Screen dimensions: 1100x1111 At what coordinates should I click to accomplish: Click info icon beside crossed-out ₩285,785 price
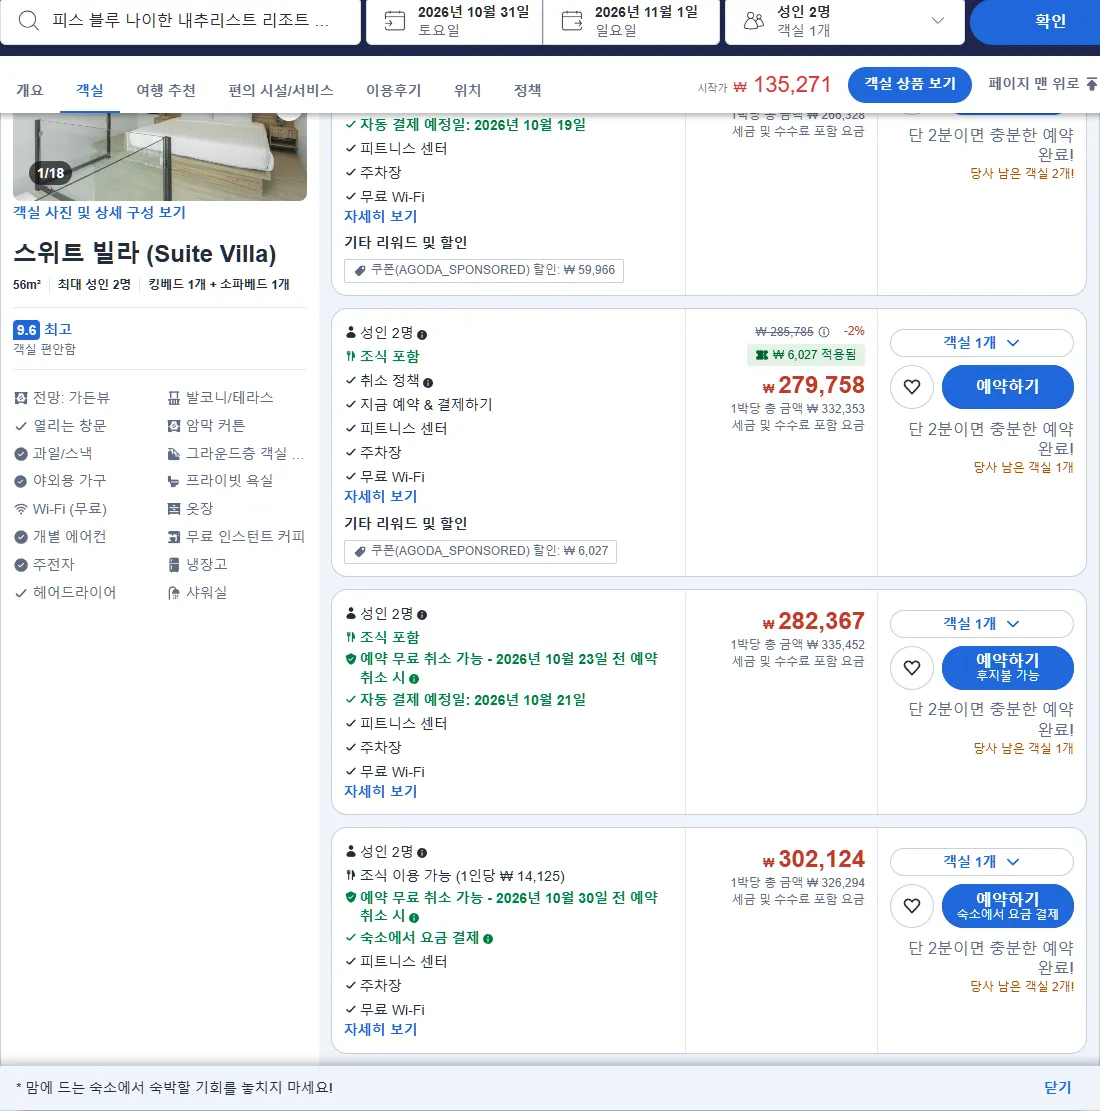pos(824,332)
